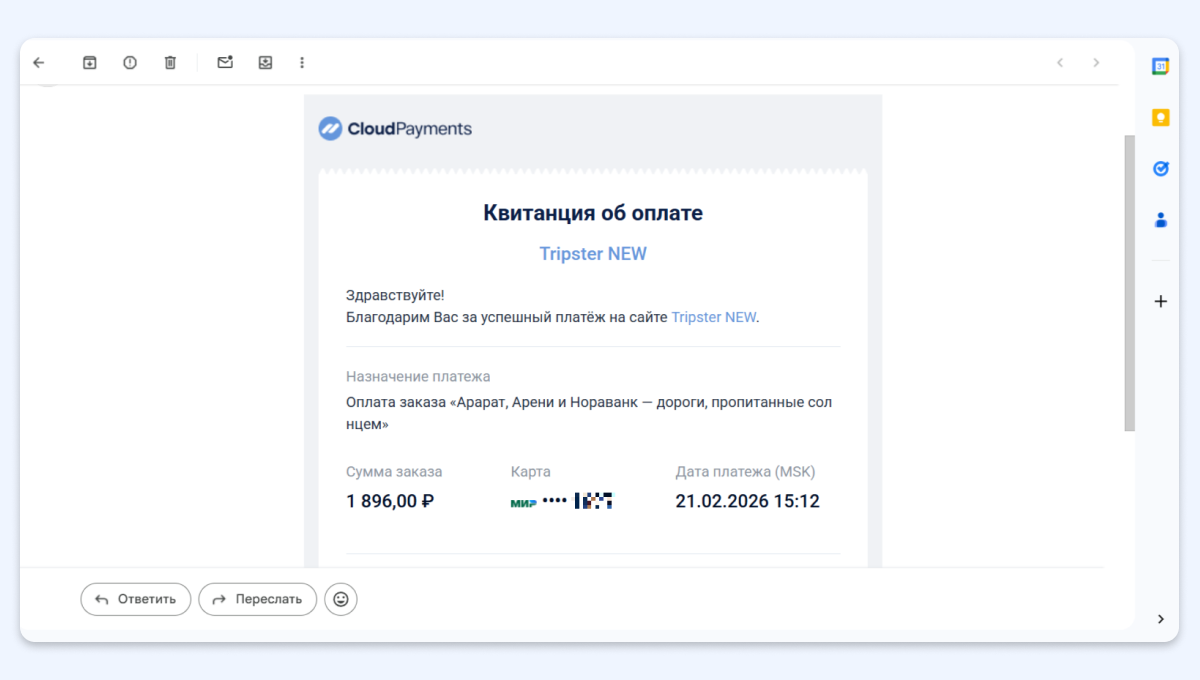The image size is (1200, 680).
Task: Open Google Tasks in side panel
Action: pyautogui.click(x=1160, y=168)
